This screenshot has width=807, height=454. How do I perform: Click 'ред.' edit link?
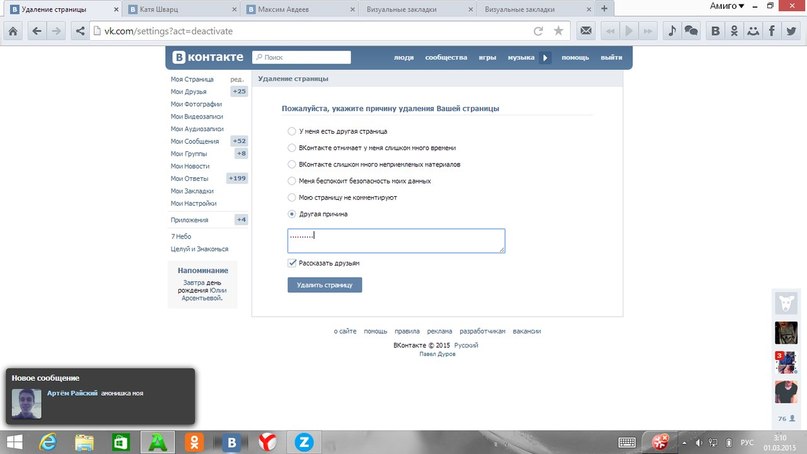[x=237, y=79]
